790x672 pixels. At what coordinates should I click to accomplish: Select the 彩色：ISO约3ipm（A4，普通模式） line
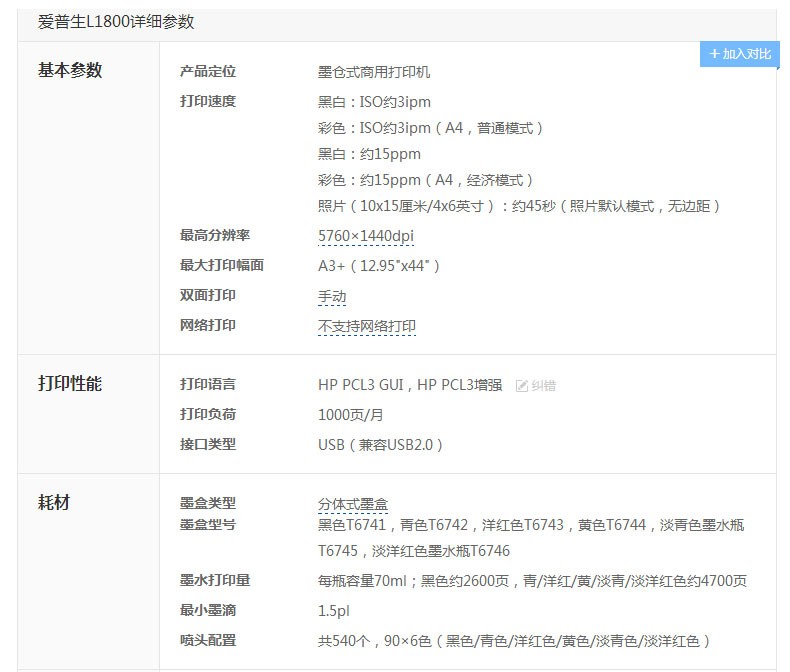point(430,128)
